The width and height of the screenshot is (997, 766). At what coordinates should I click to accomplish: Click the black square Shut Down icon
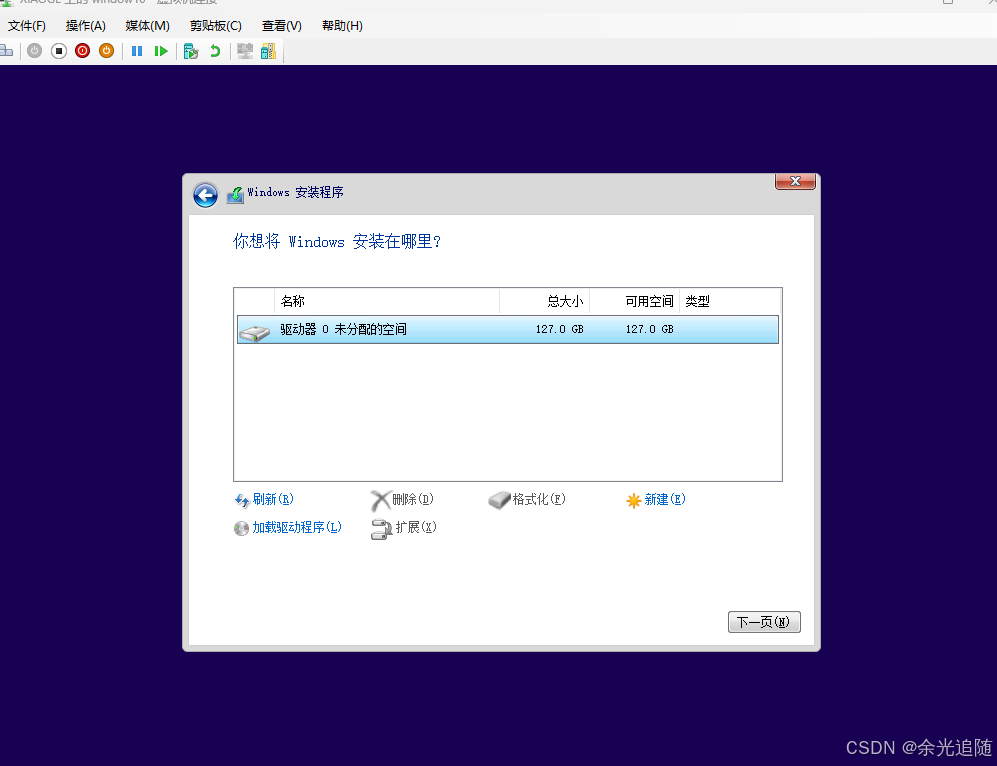(x=58, y=51)
